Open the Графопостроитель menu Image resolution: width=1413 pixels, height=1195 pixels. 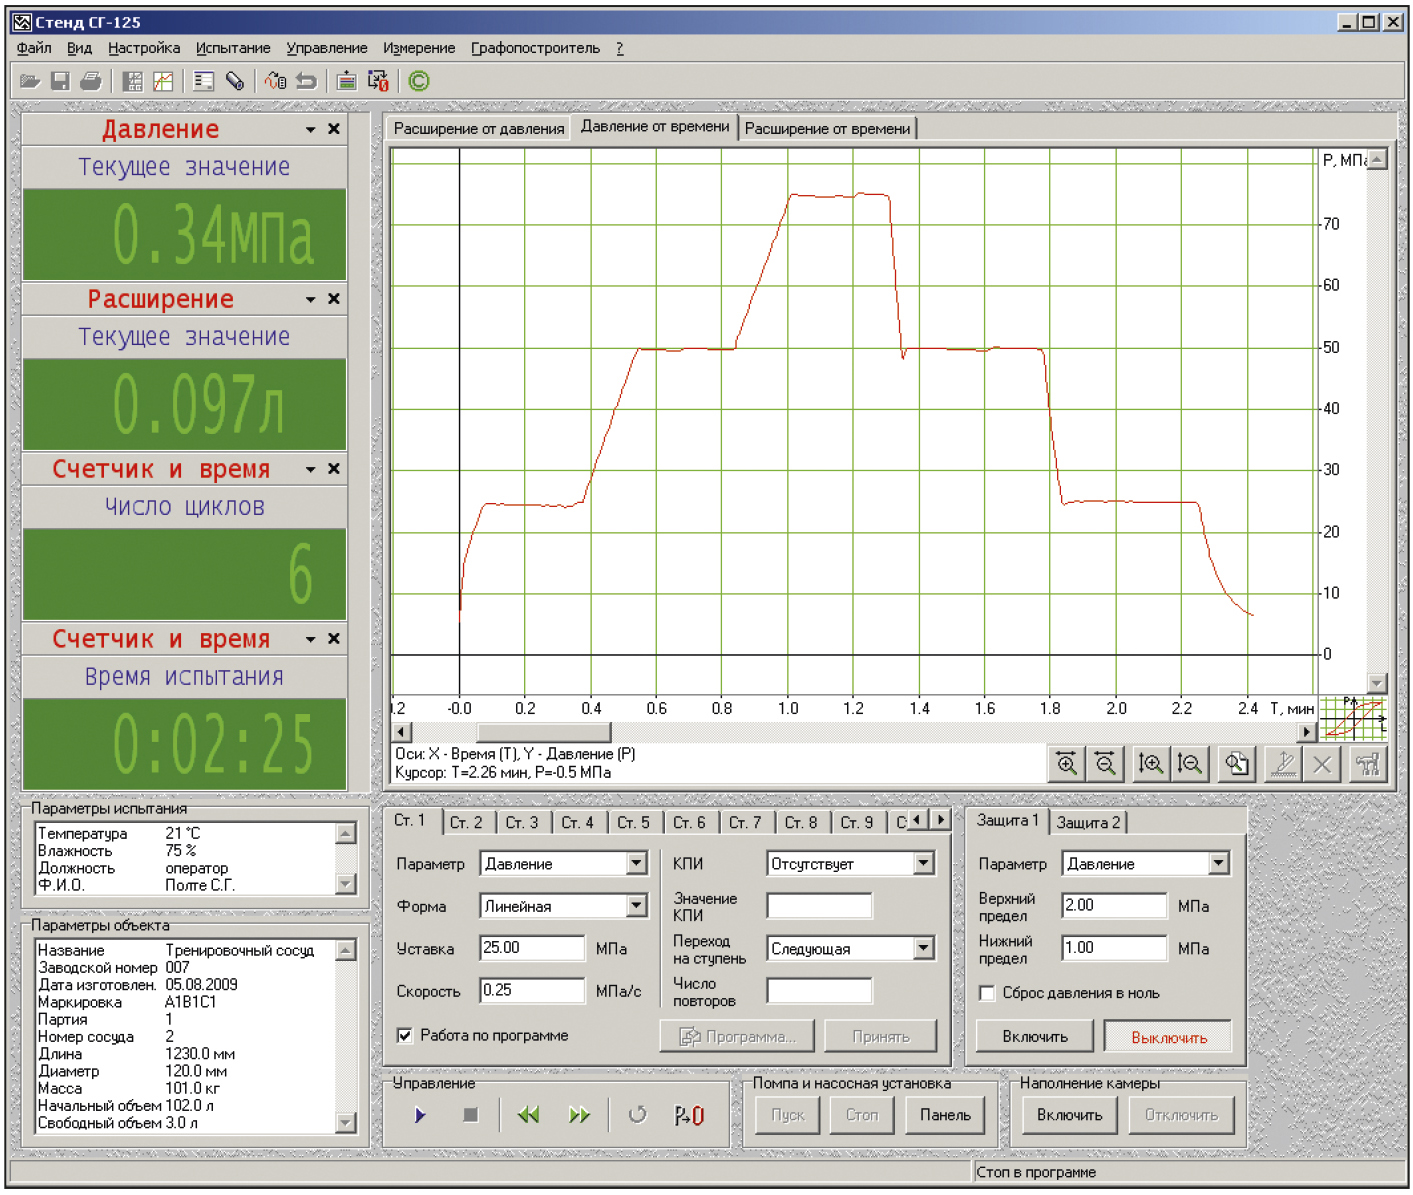536,48
